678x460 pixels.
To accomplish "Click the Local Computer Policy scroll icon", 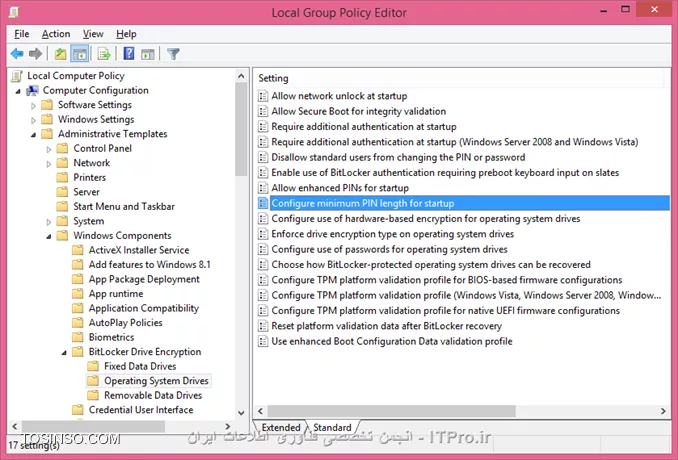I will tap(17, 76).
